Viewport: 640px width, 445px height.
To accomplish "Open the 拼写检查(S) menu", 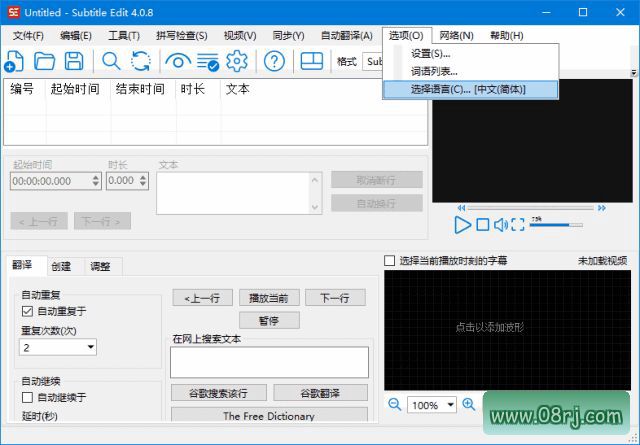I will (x=182, y=36).
